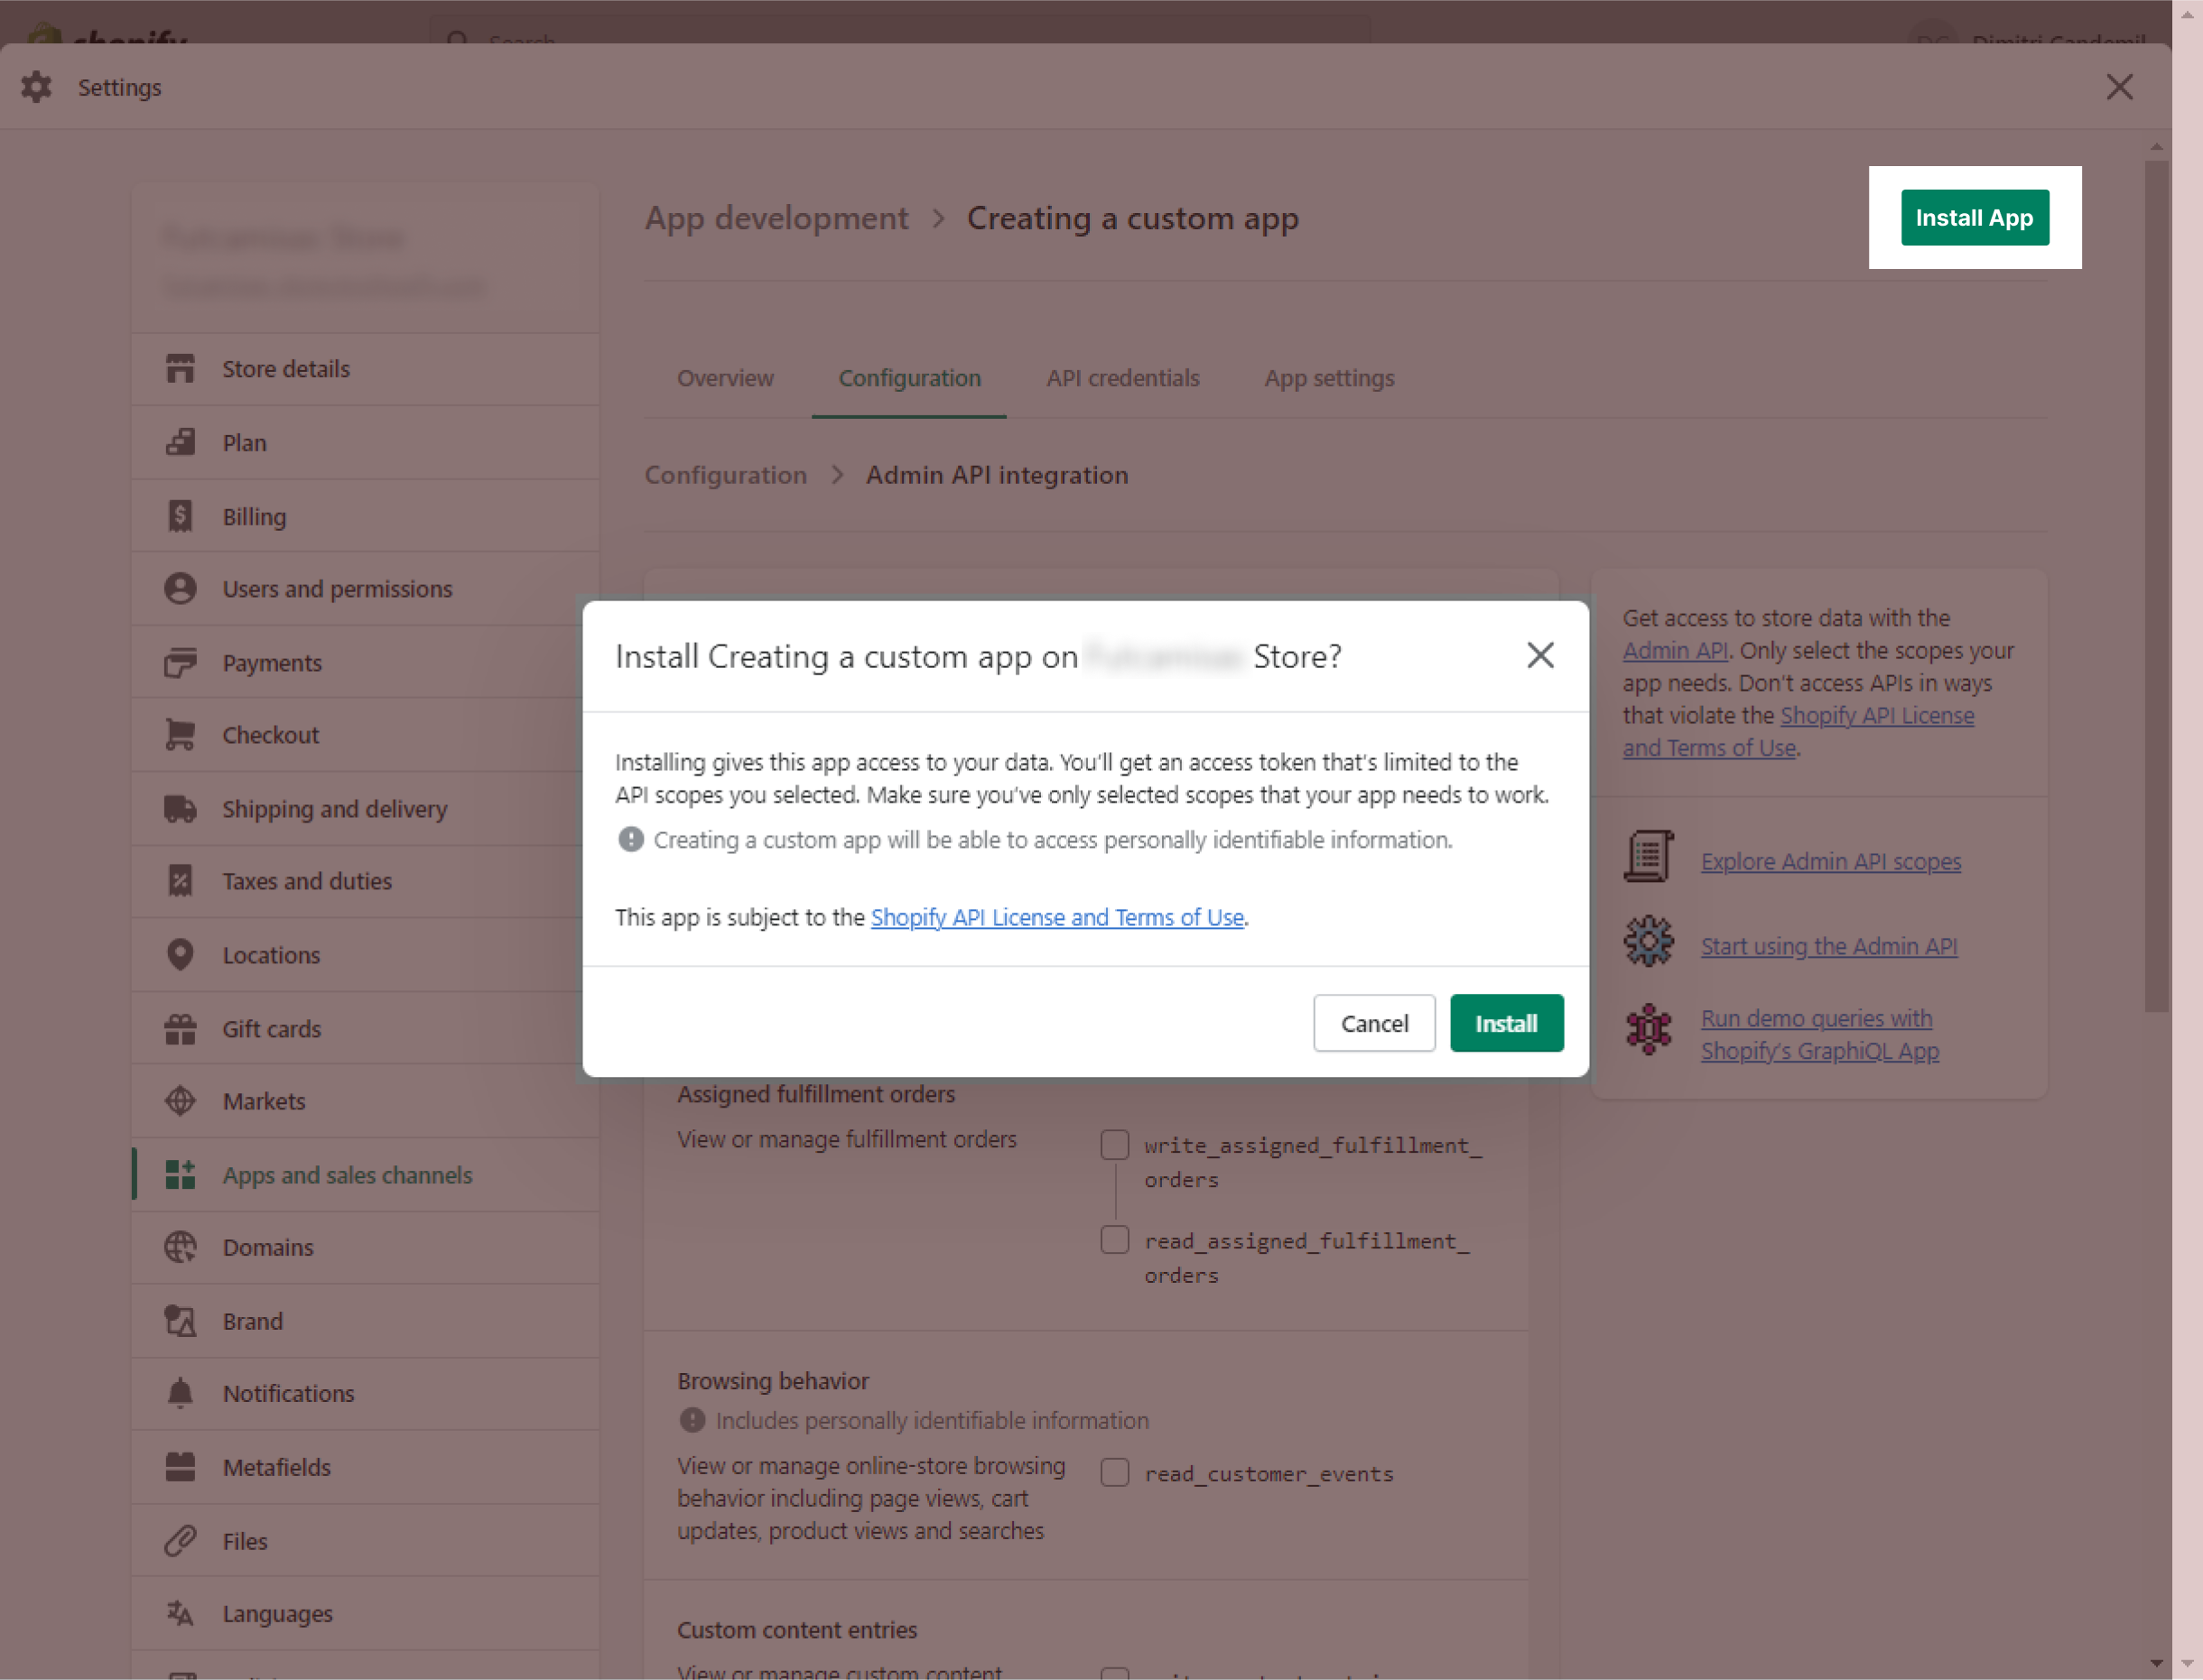The image size is (2203, 1680).
Task: Click the Metafields icon in sidebar
Action: pos(178,1465)
